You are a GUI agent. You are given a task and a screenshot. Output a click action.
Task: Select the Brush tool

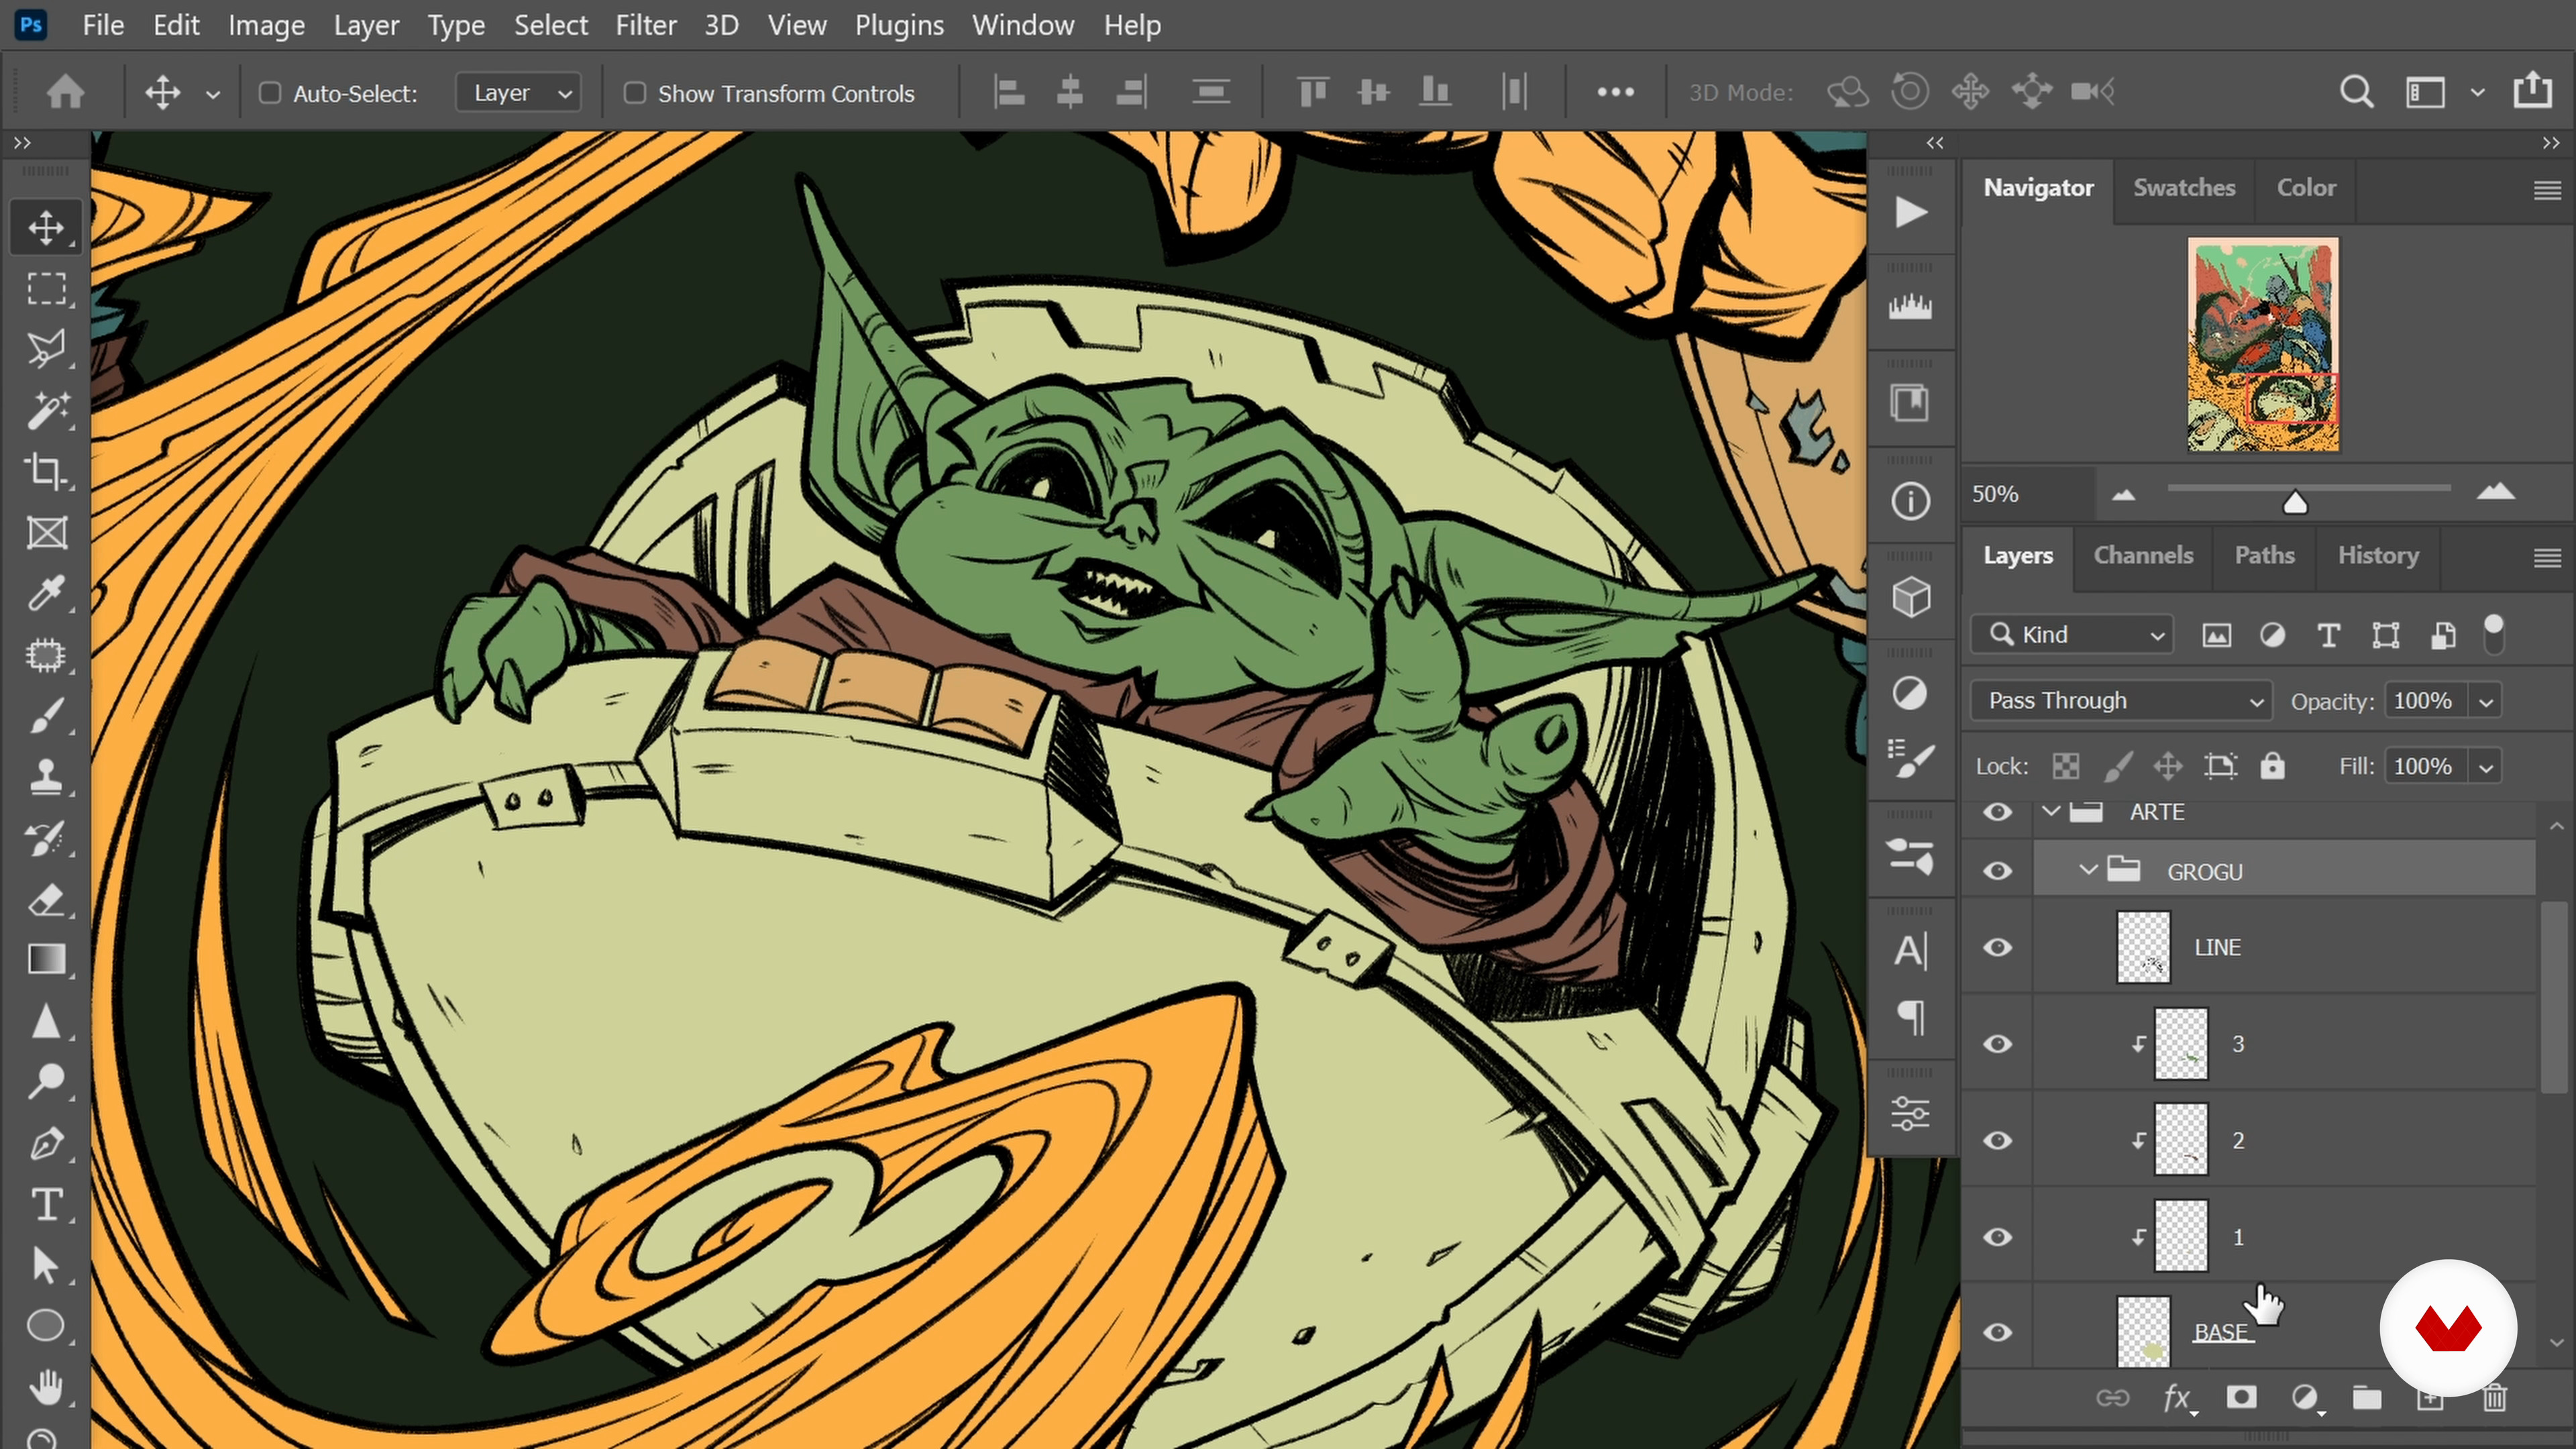click(46, 716)
